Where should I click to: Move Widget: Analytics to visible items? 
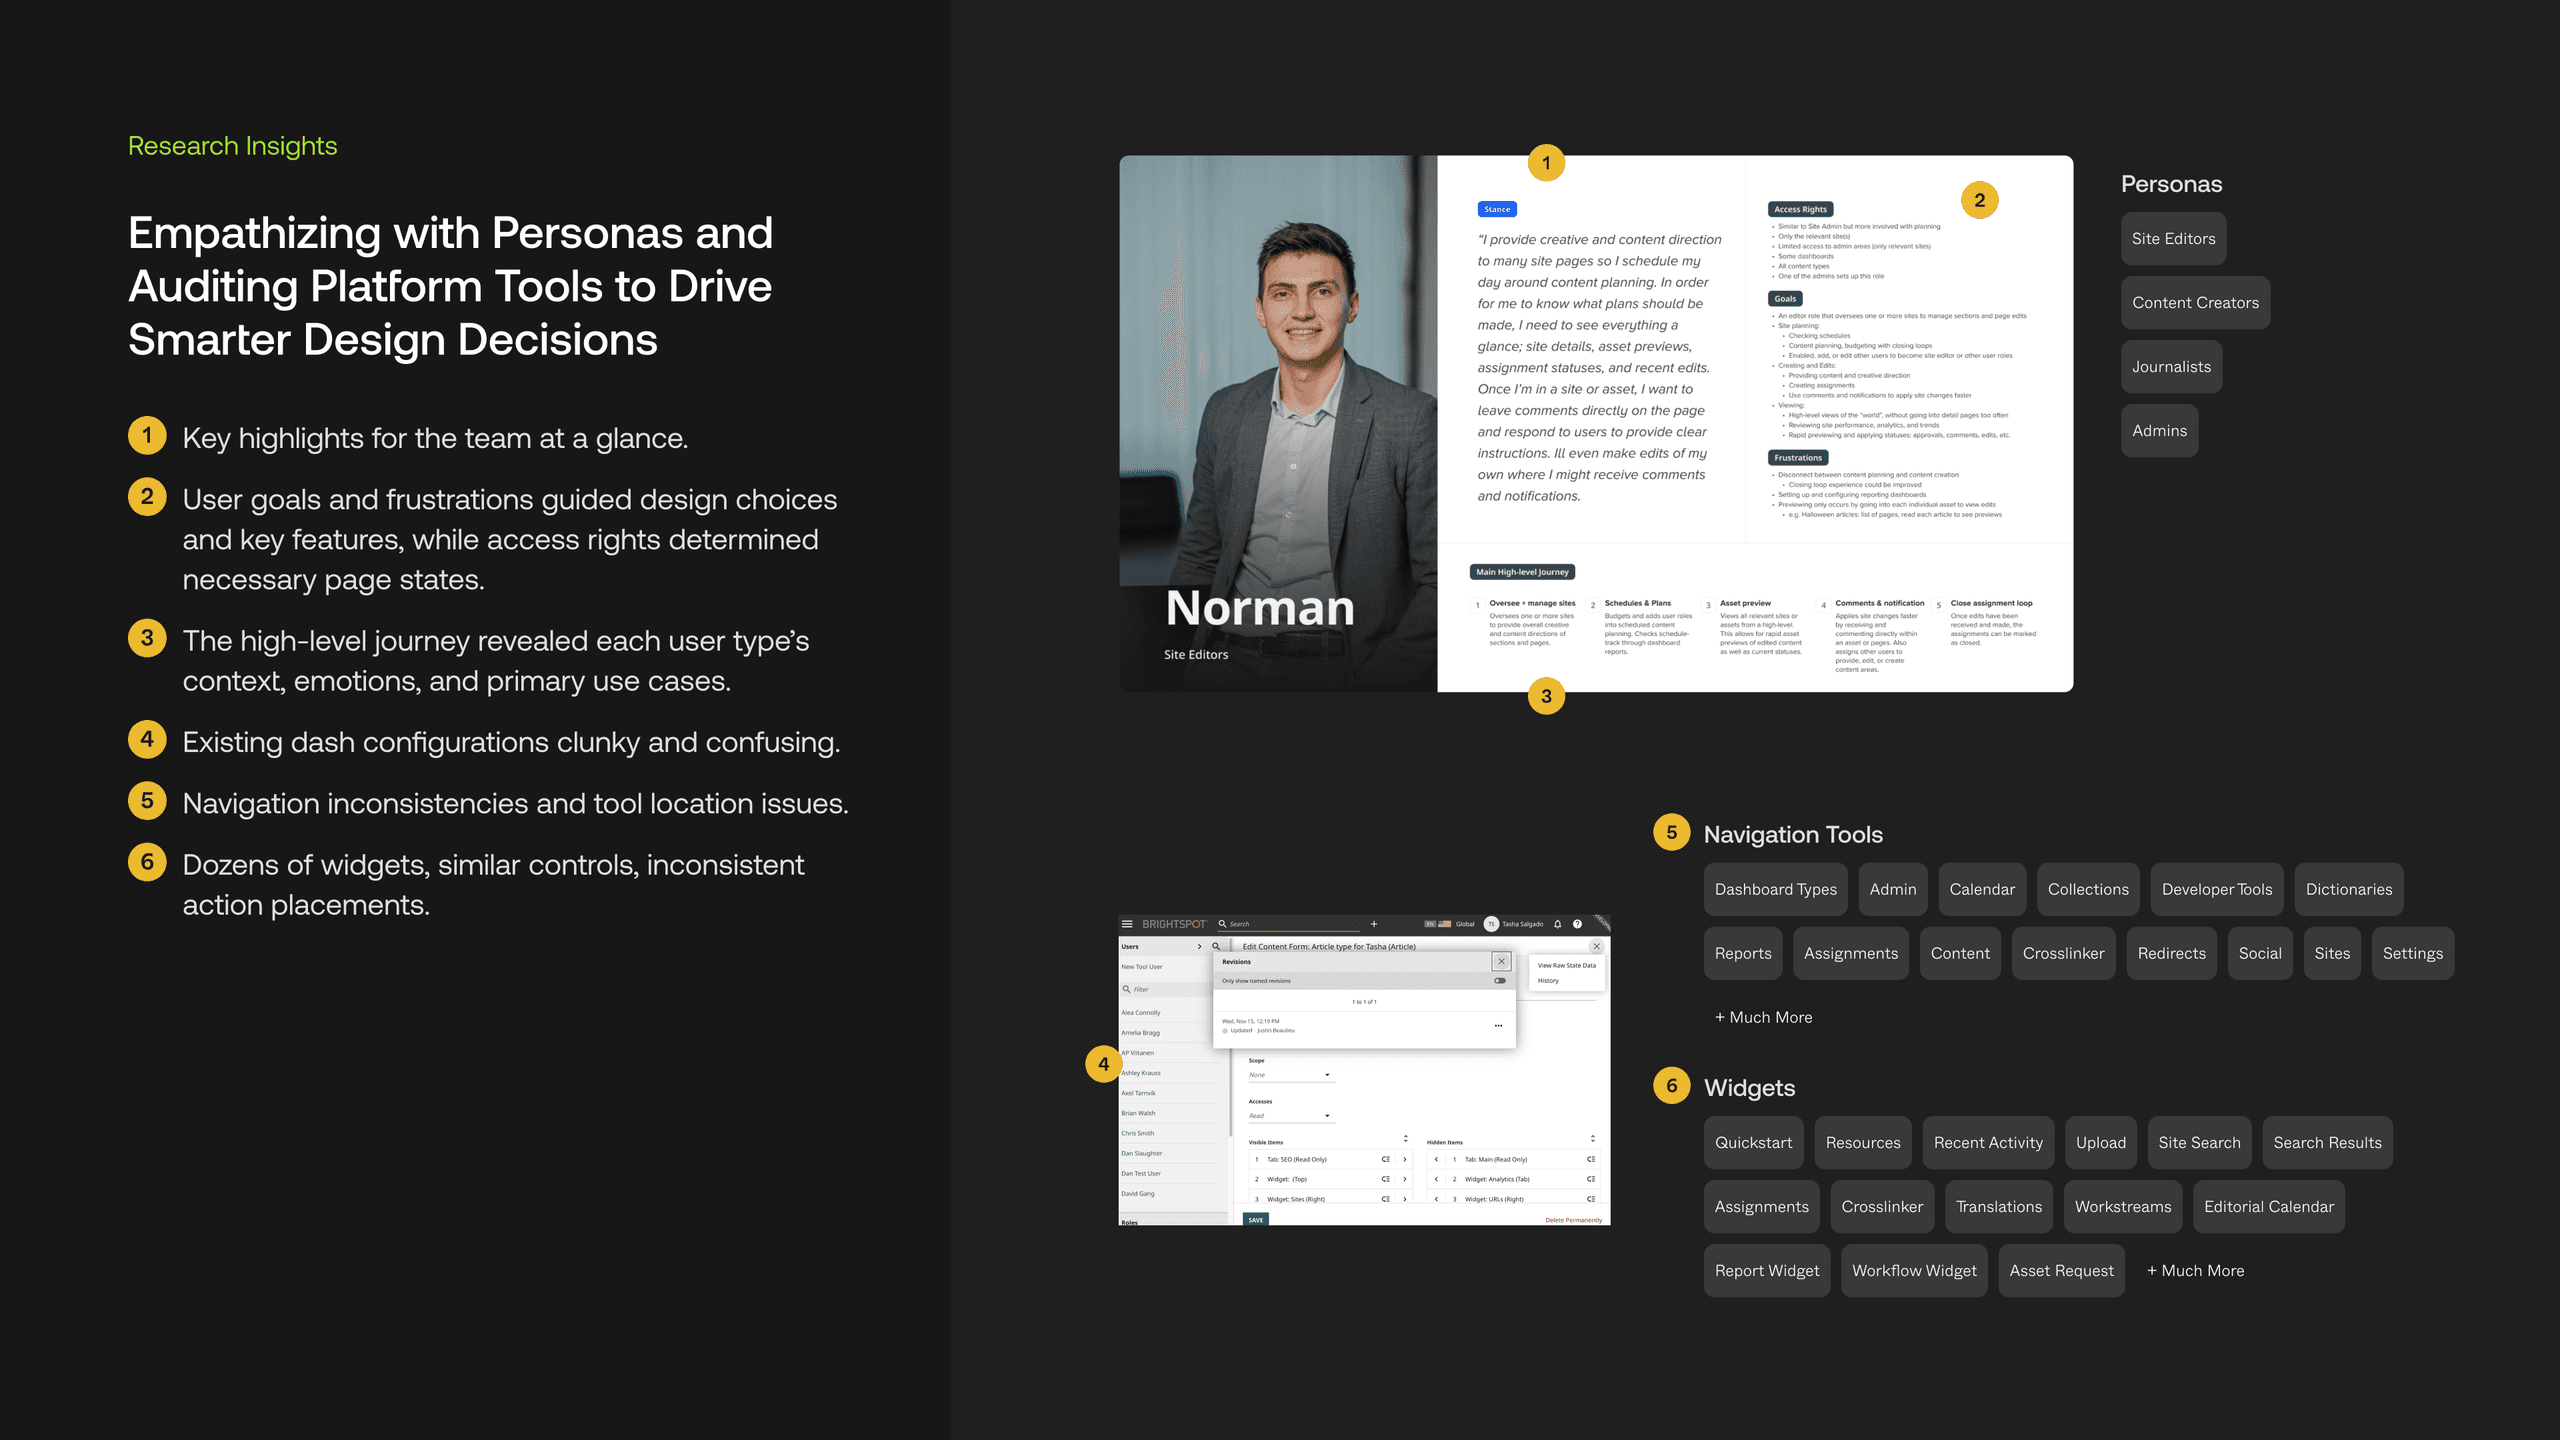coord(1435,1178)
